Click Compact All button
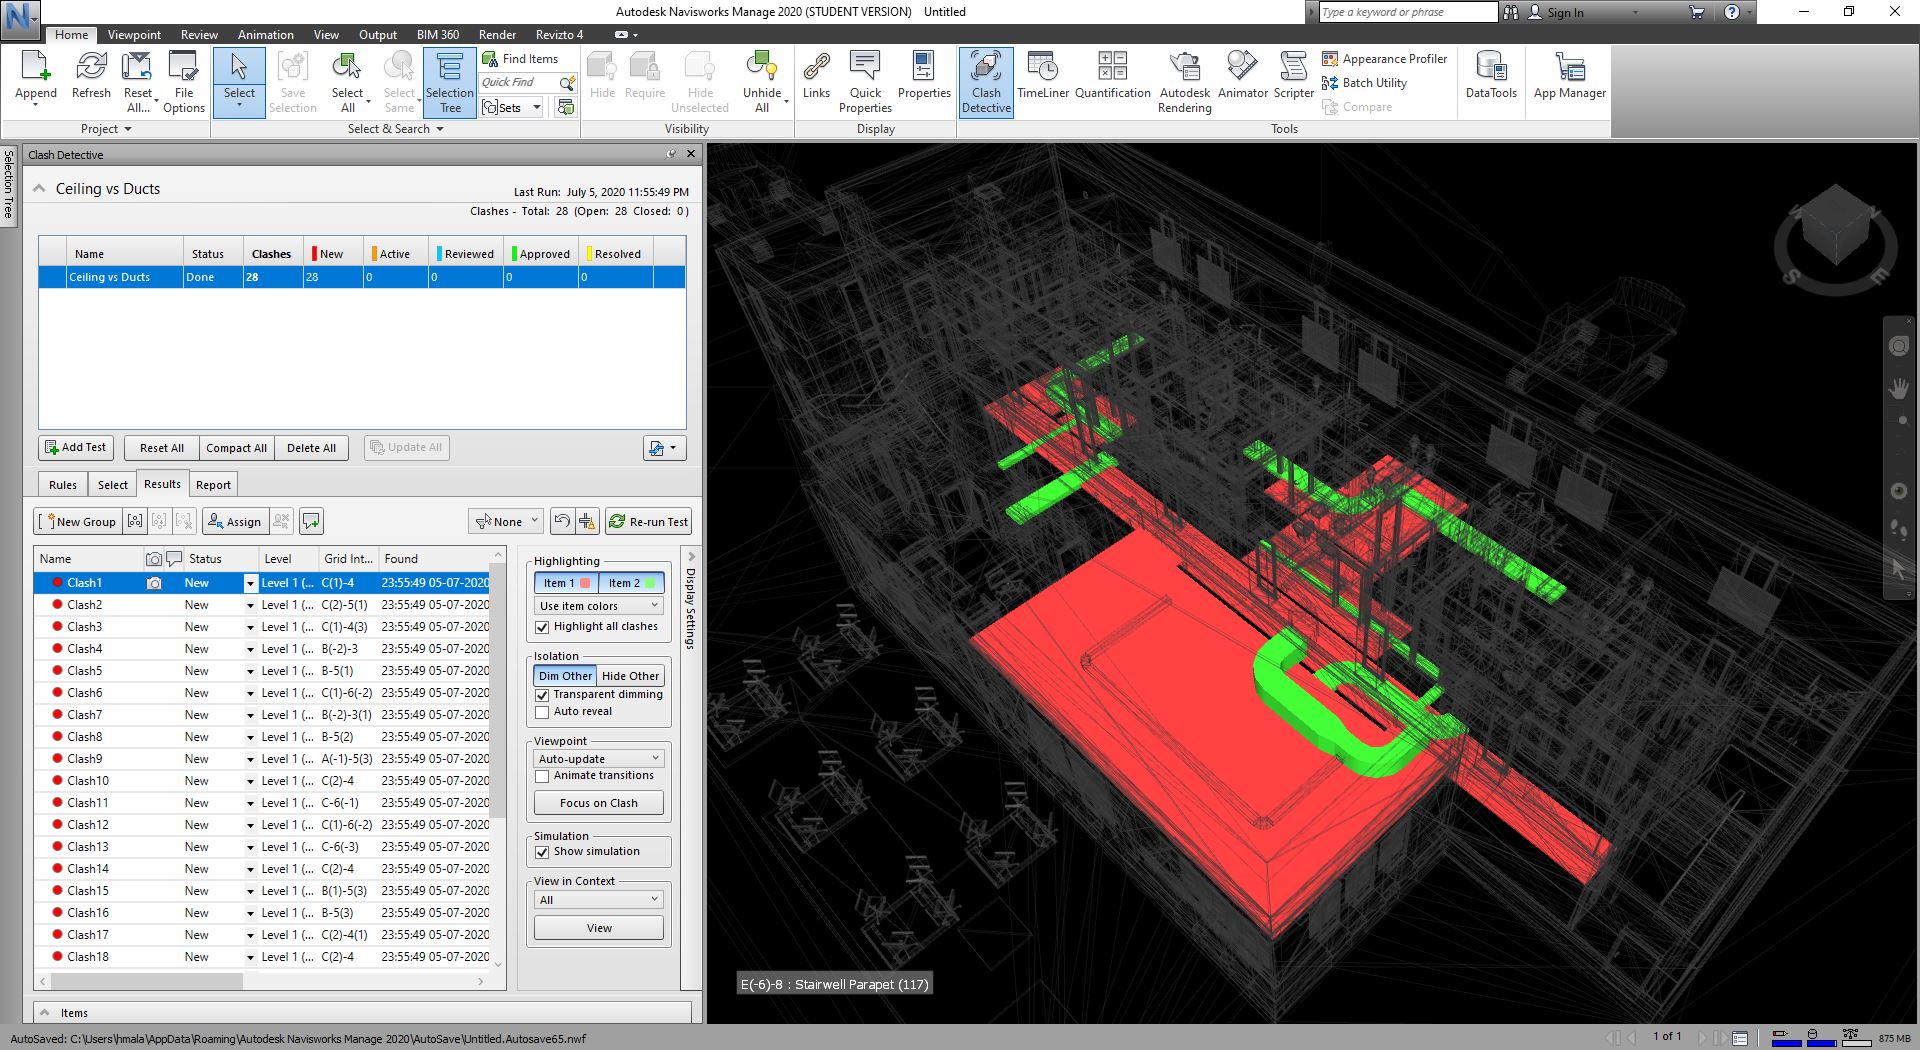 tap(236, 448)
